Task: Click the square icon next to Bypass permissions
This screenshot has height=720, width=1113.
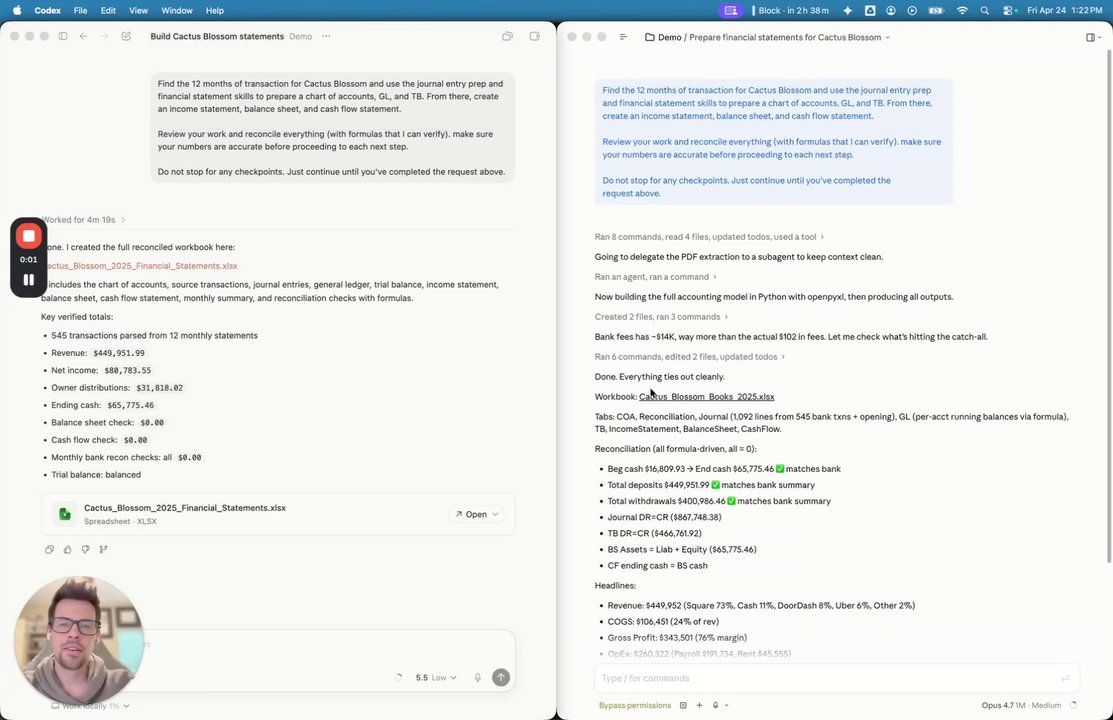Action: (x=683, y=705)
